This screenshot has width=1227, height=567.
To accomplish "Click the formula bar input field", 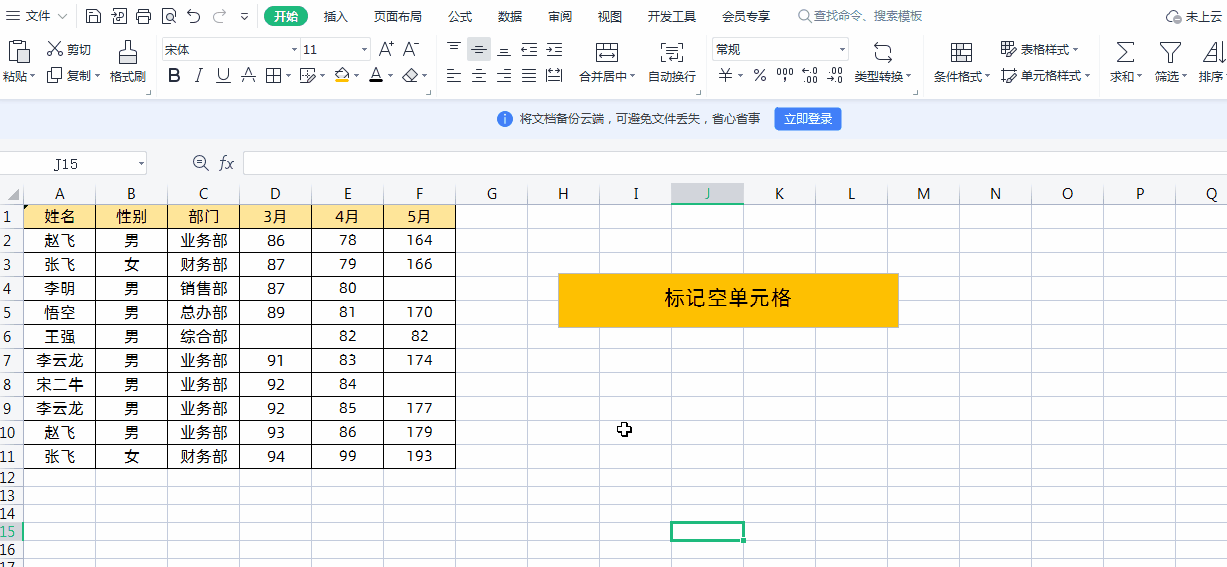I will point(734,163).
